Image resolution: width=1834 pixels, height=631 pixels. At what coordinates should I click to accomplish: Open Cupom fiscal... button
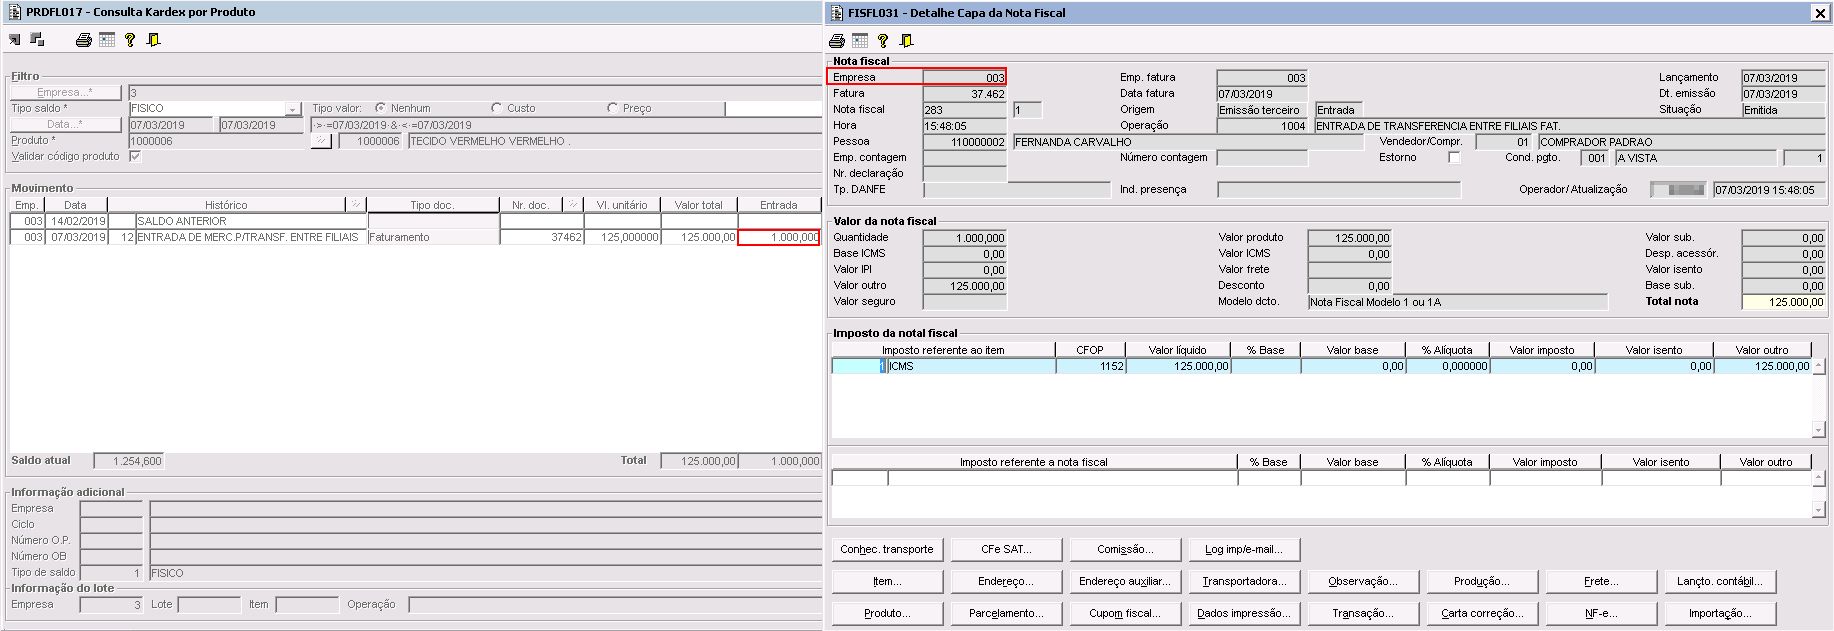(x=1125, y=613)
